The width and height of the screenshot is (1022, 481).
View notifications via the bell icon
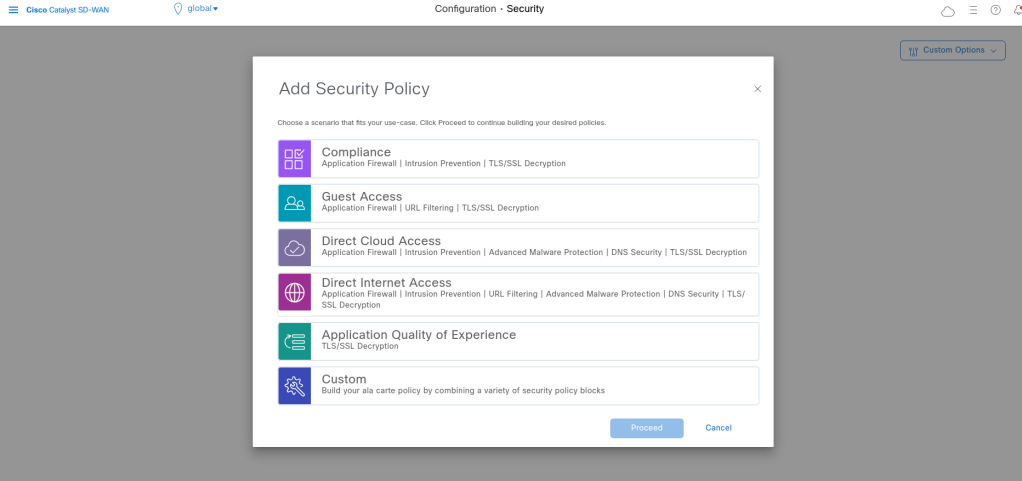(x=1017, y=10)
